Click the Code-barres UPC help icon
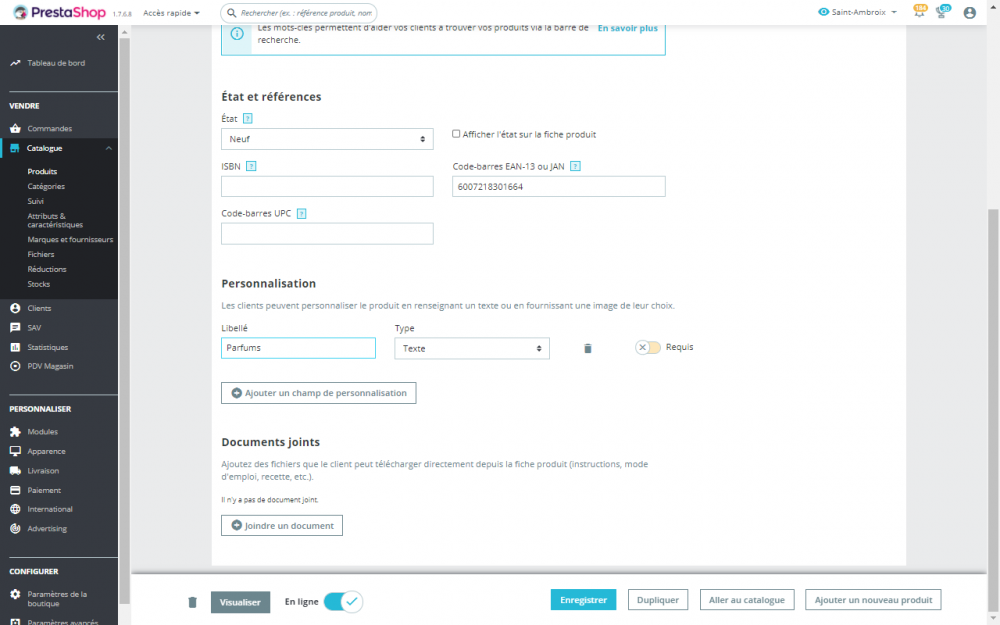 pyautogui.click(x=302, y=214)
